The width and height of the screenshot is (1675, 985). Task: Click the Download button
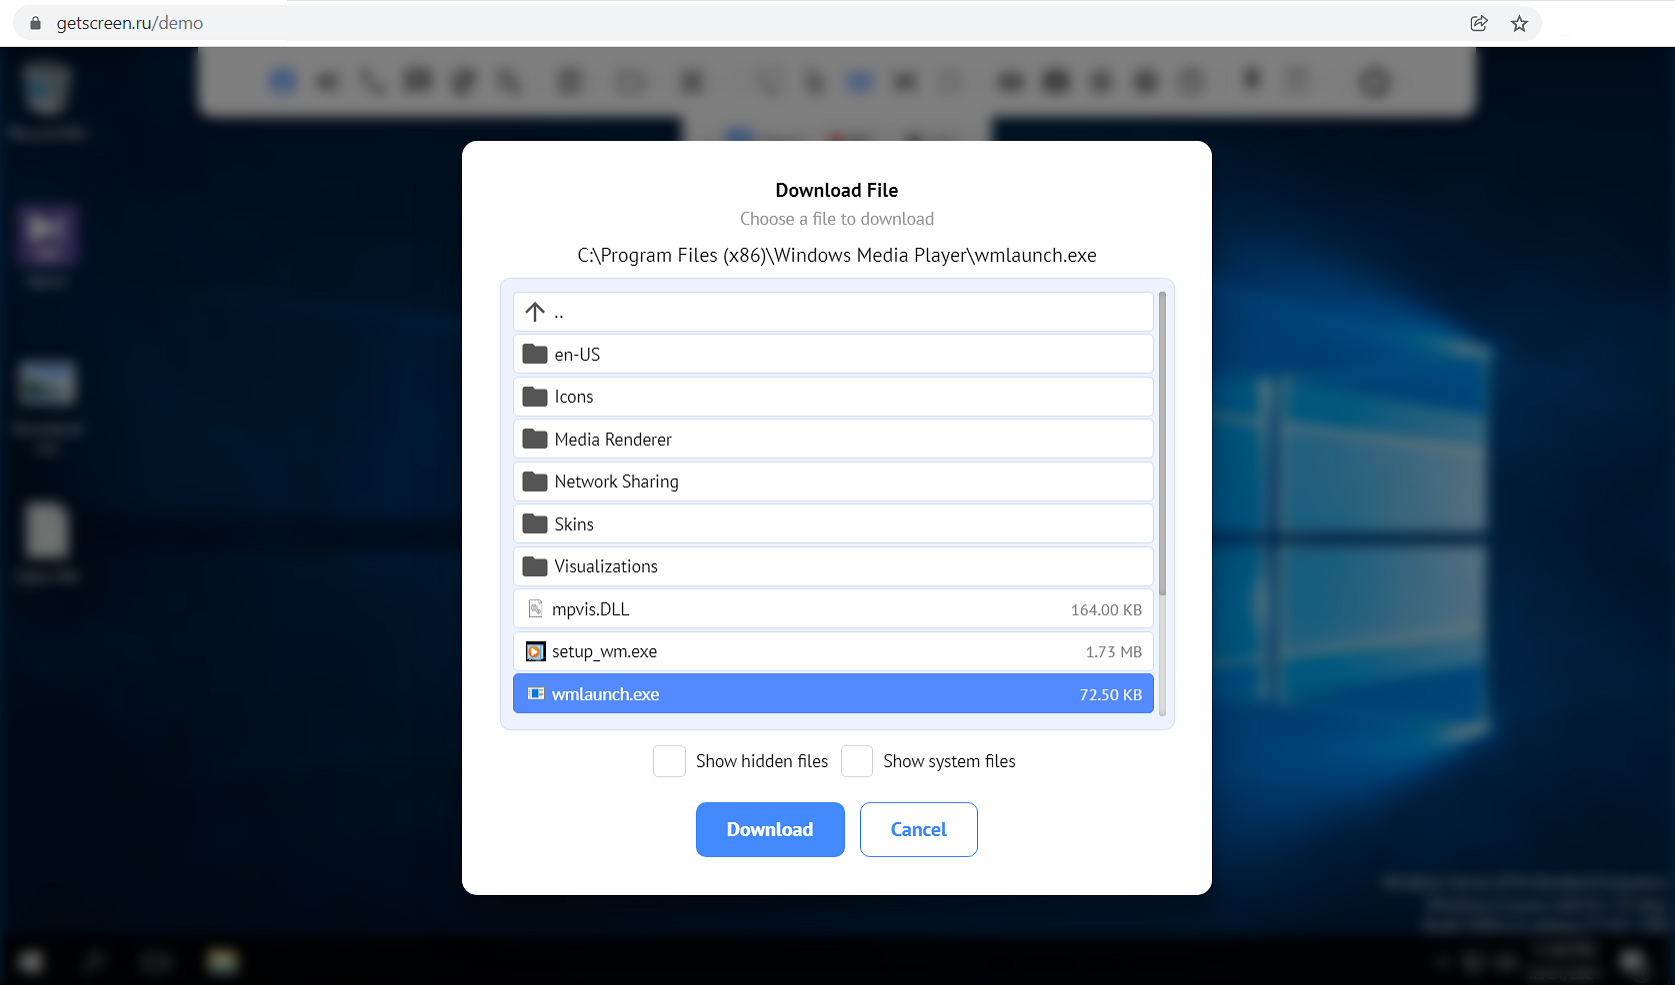coord(770,829)
